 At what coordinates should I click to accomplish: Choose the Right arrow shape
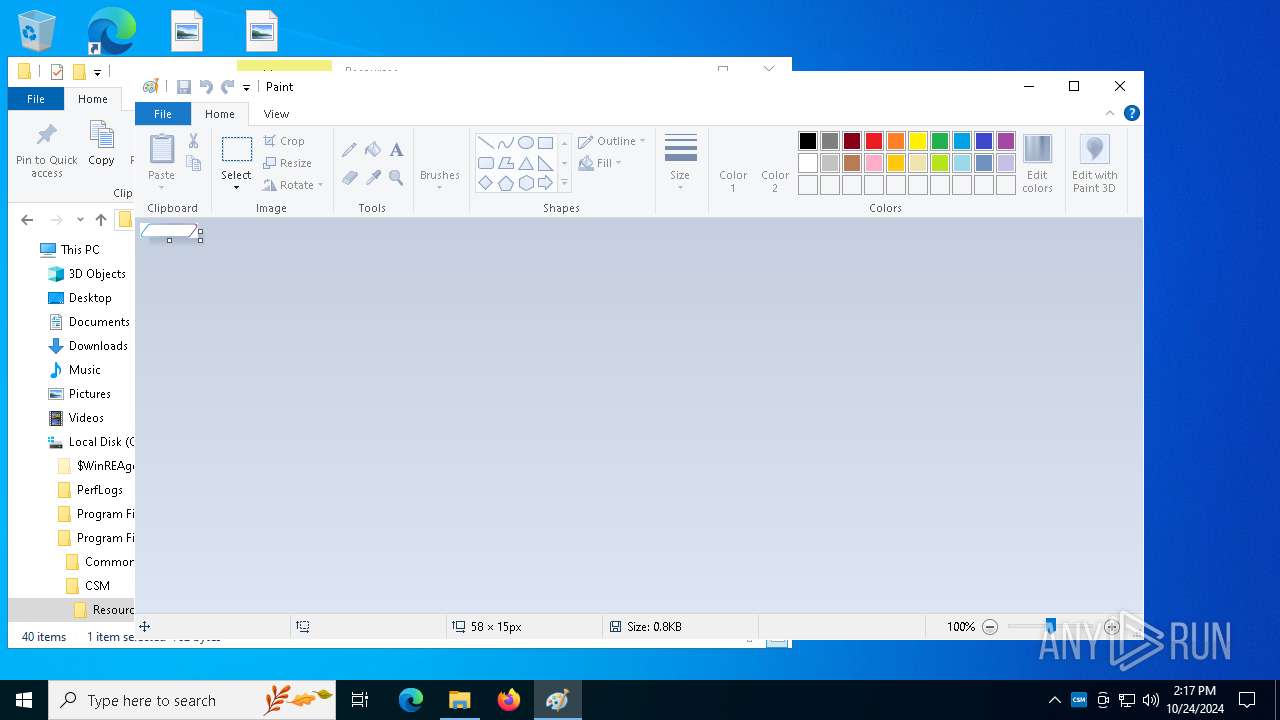click(x=546, y=183)
